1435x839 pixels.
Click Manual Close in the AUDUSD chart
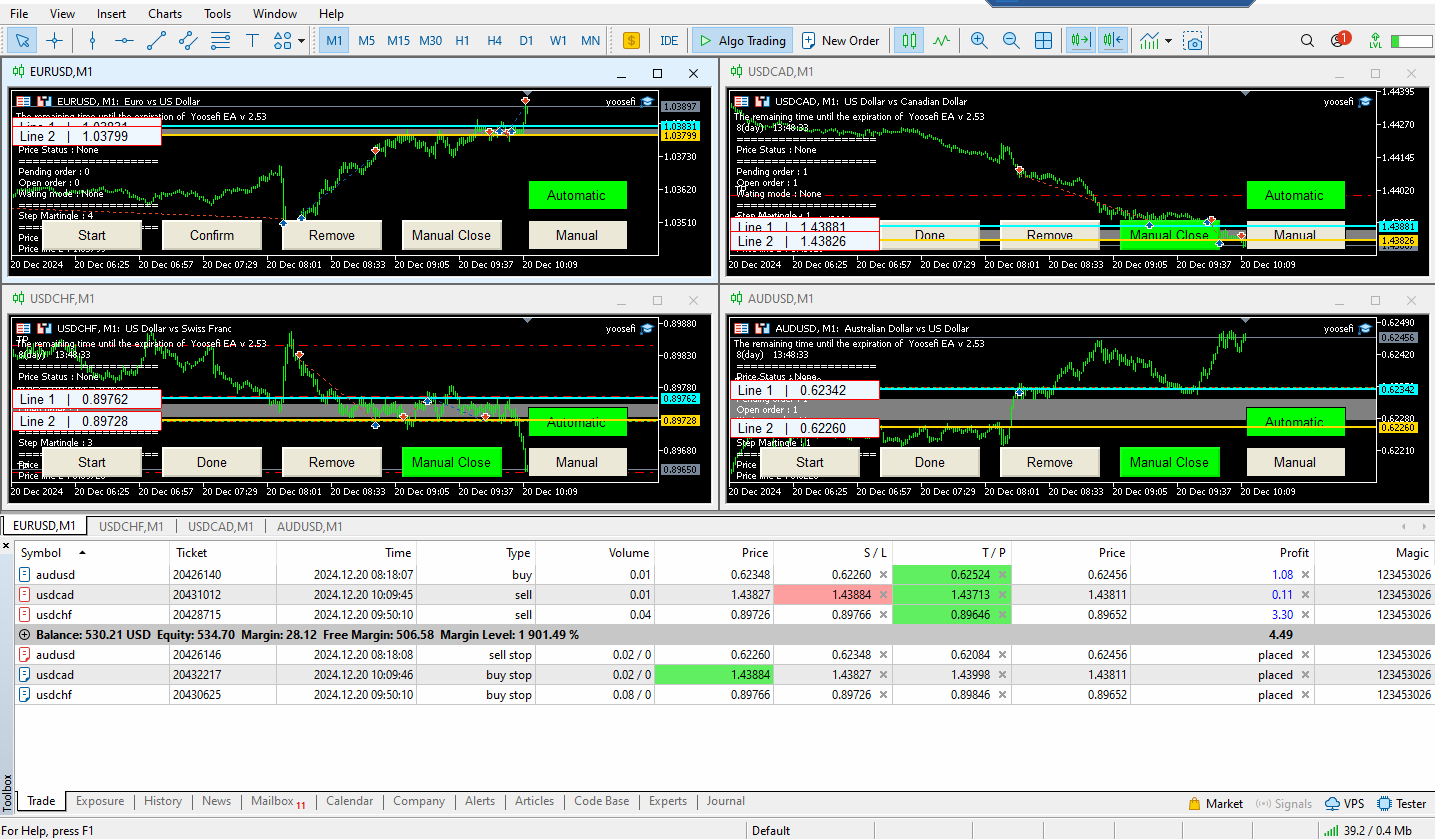point(1169,462)
